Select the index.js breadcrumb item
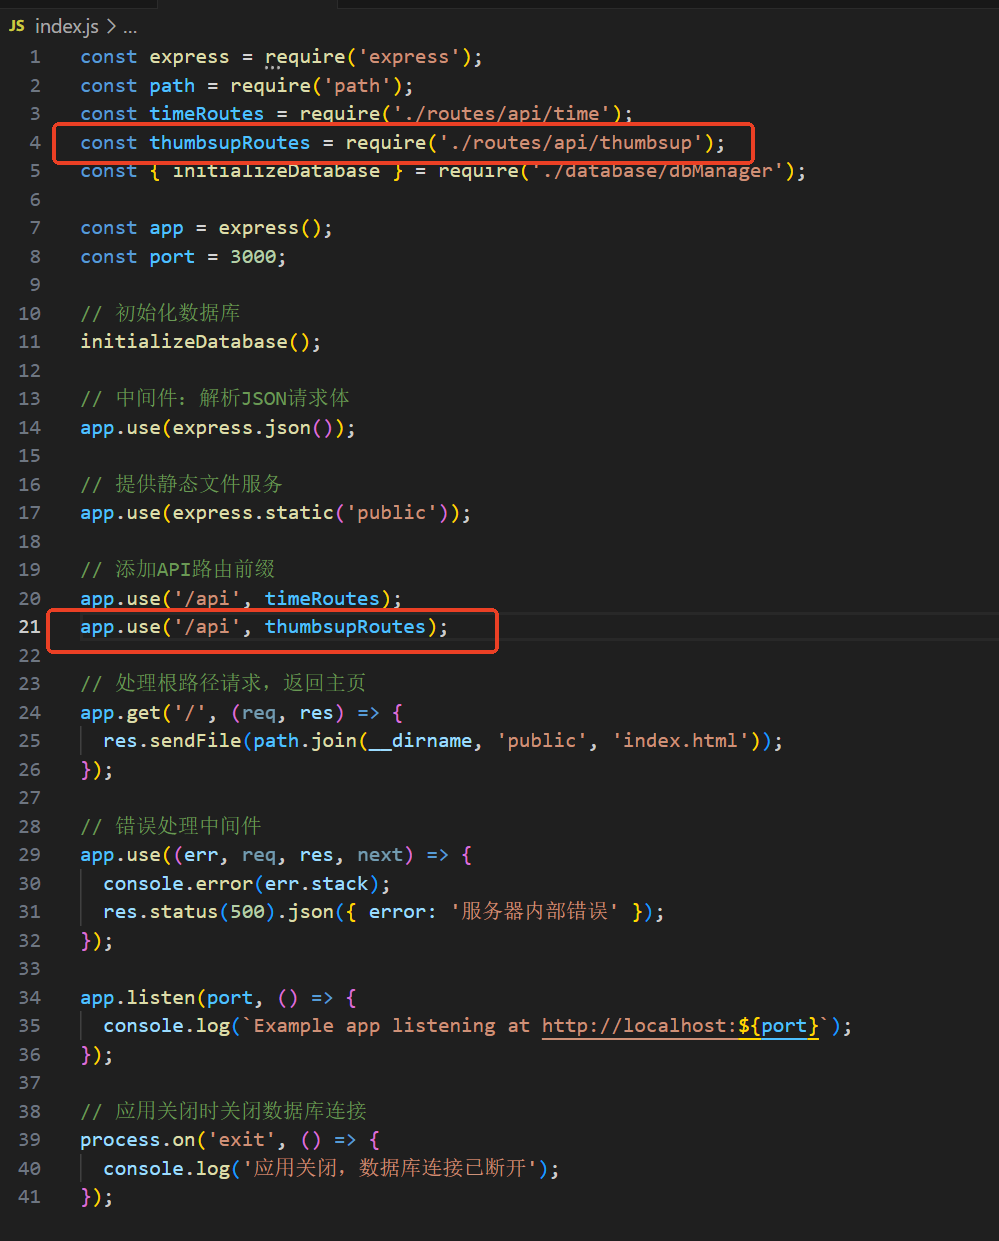The width and height of the screenshot is (999, 1241). point(66,26)
